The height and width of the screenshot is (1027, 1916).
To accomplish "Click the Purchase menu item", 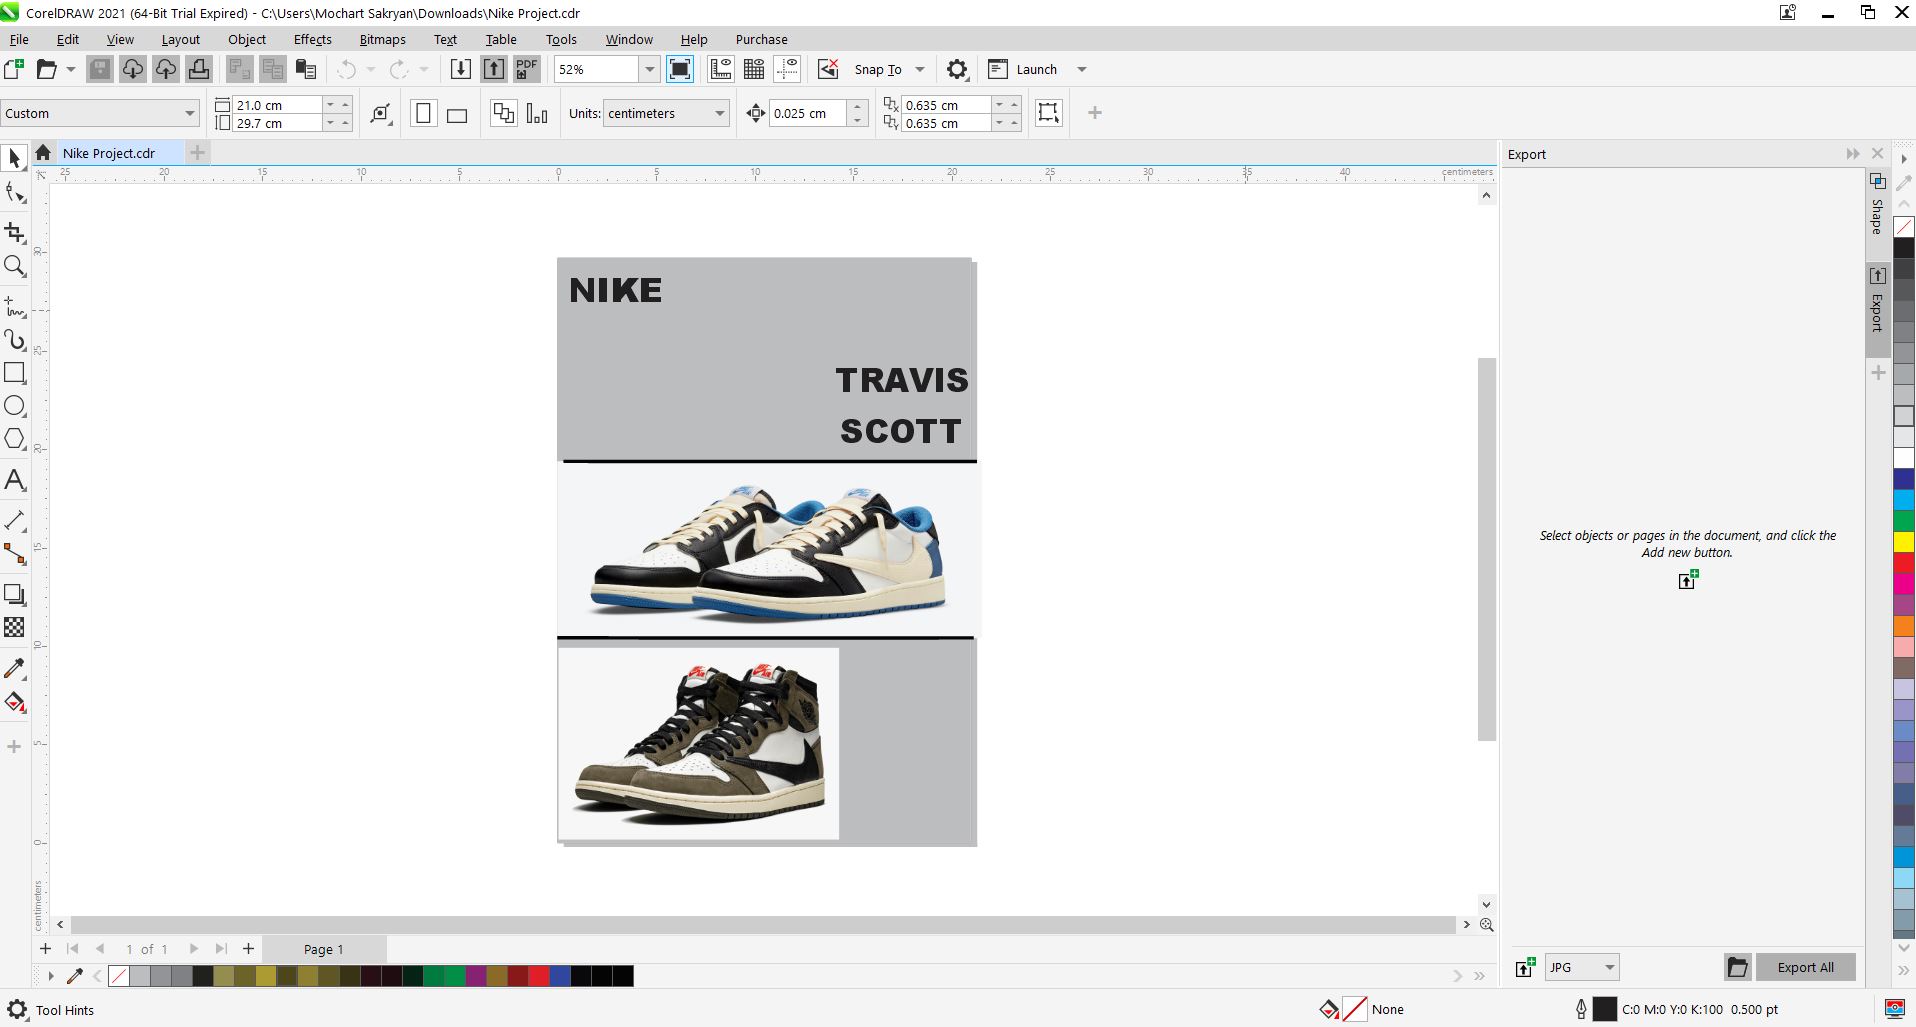I will coord(761,39).
